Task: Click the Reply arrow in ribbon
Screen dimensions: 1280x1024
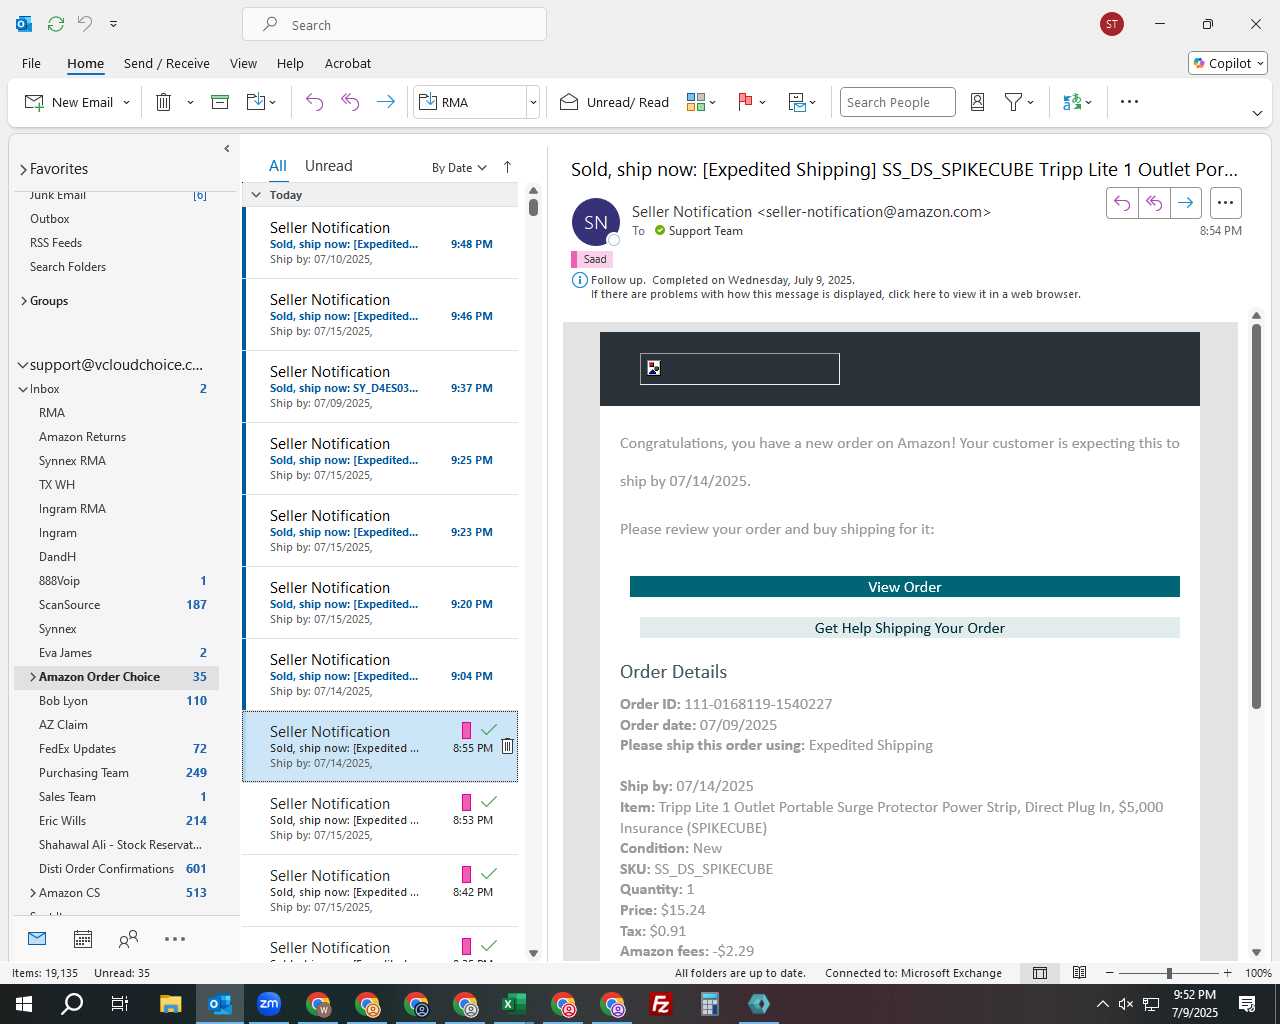Action: point(314,102)
